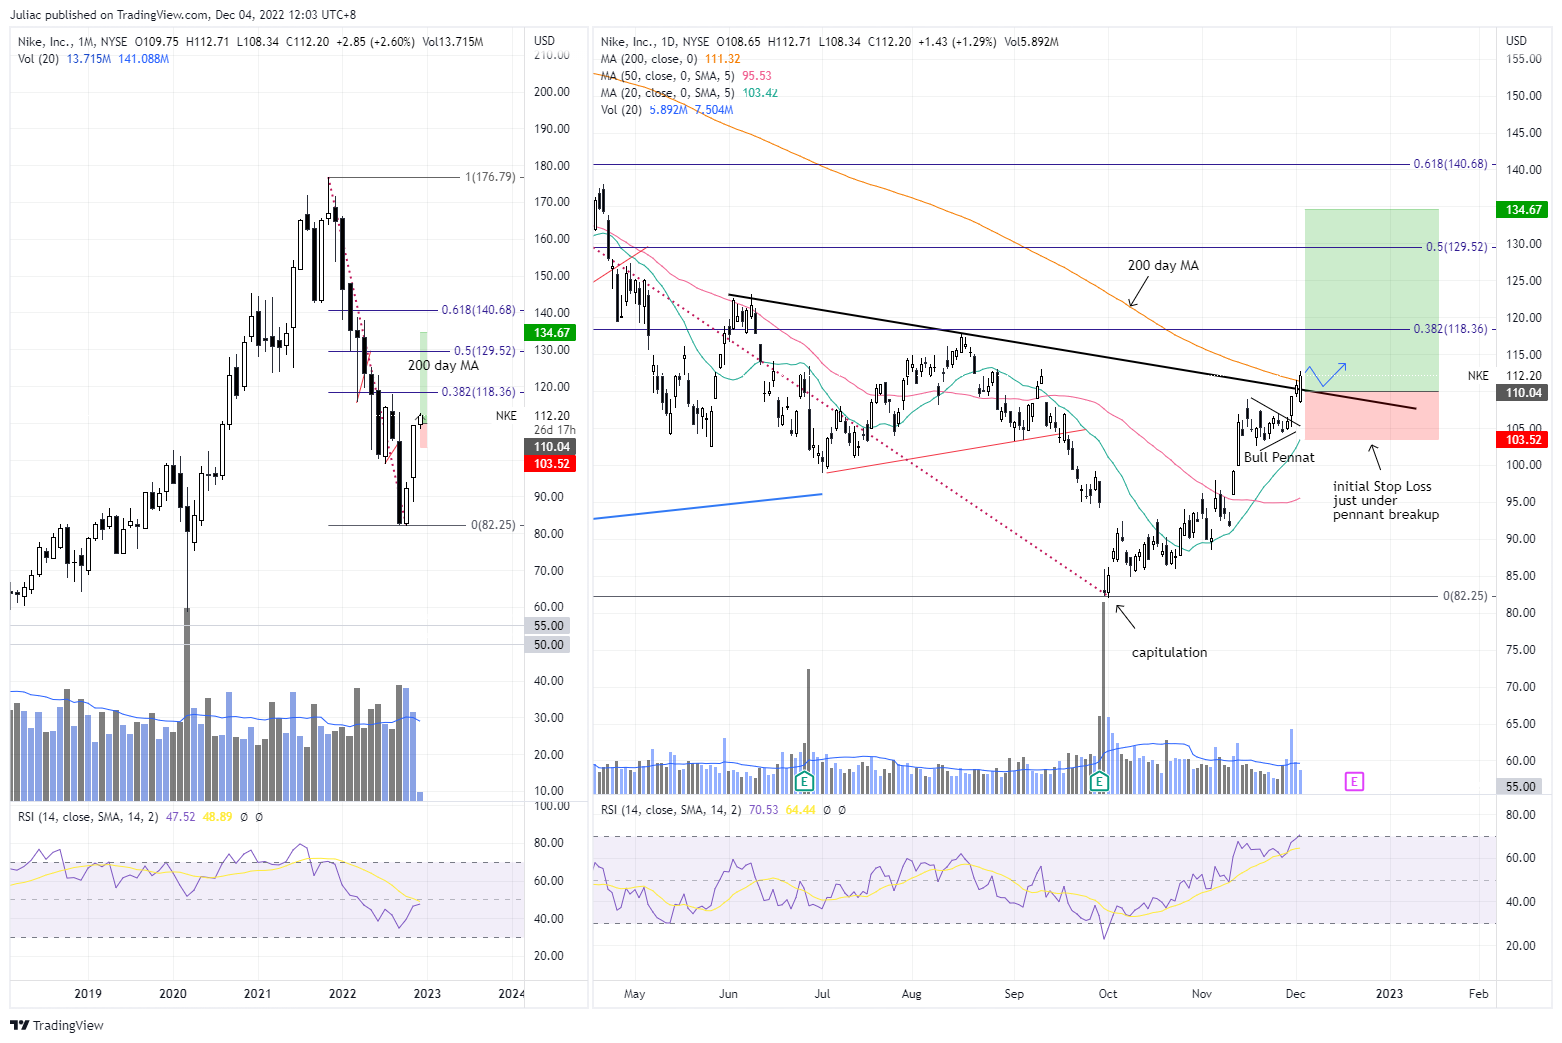This screenshot has width=1562, height=1043.
Task: Click the July earnings E marker on daily chart
Action: click(804, 781)
